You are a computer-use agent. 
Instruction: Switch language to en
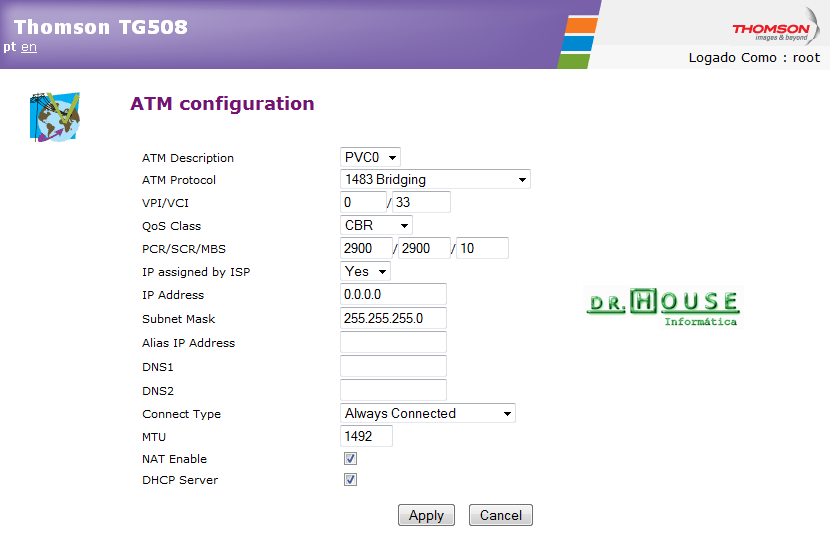click(29, 47)
